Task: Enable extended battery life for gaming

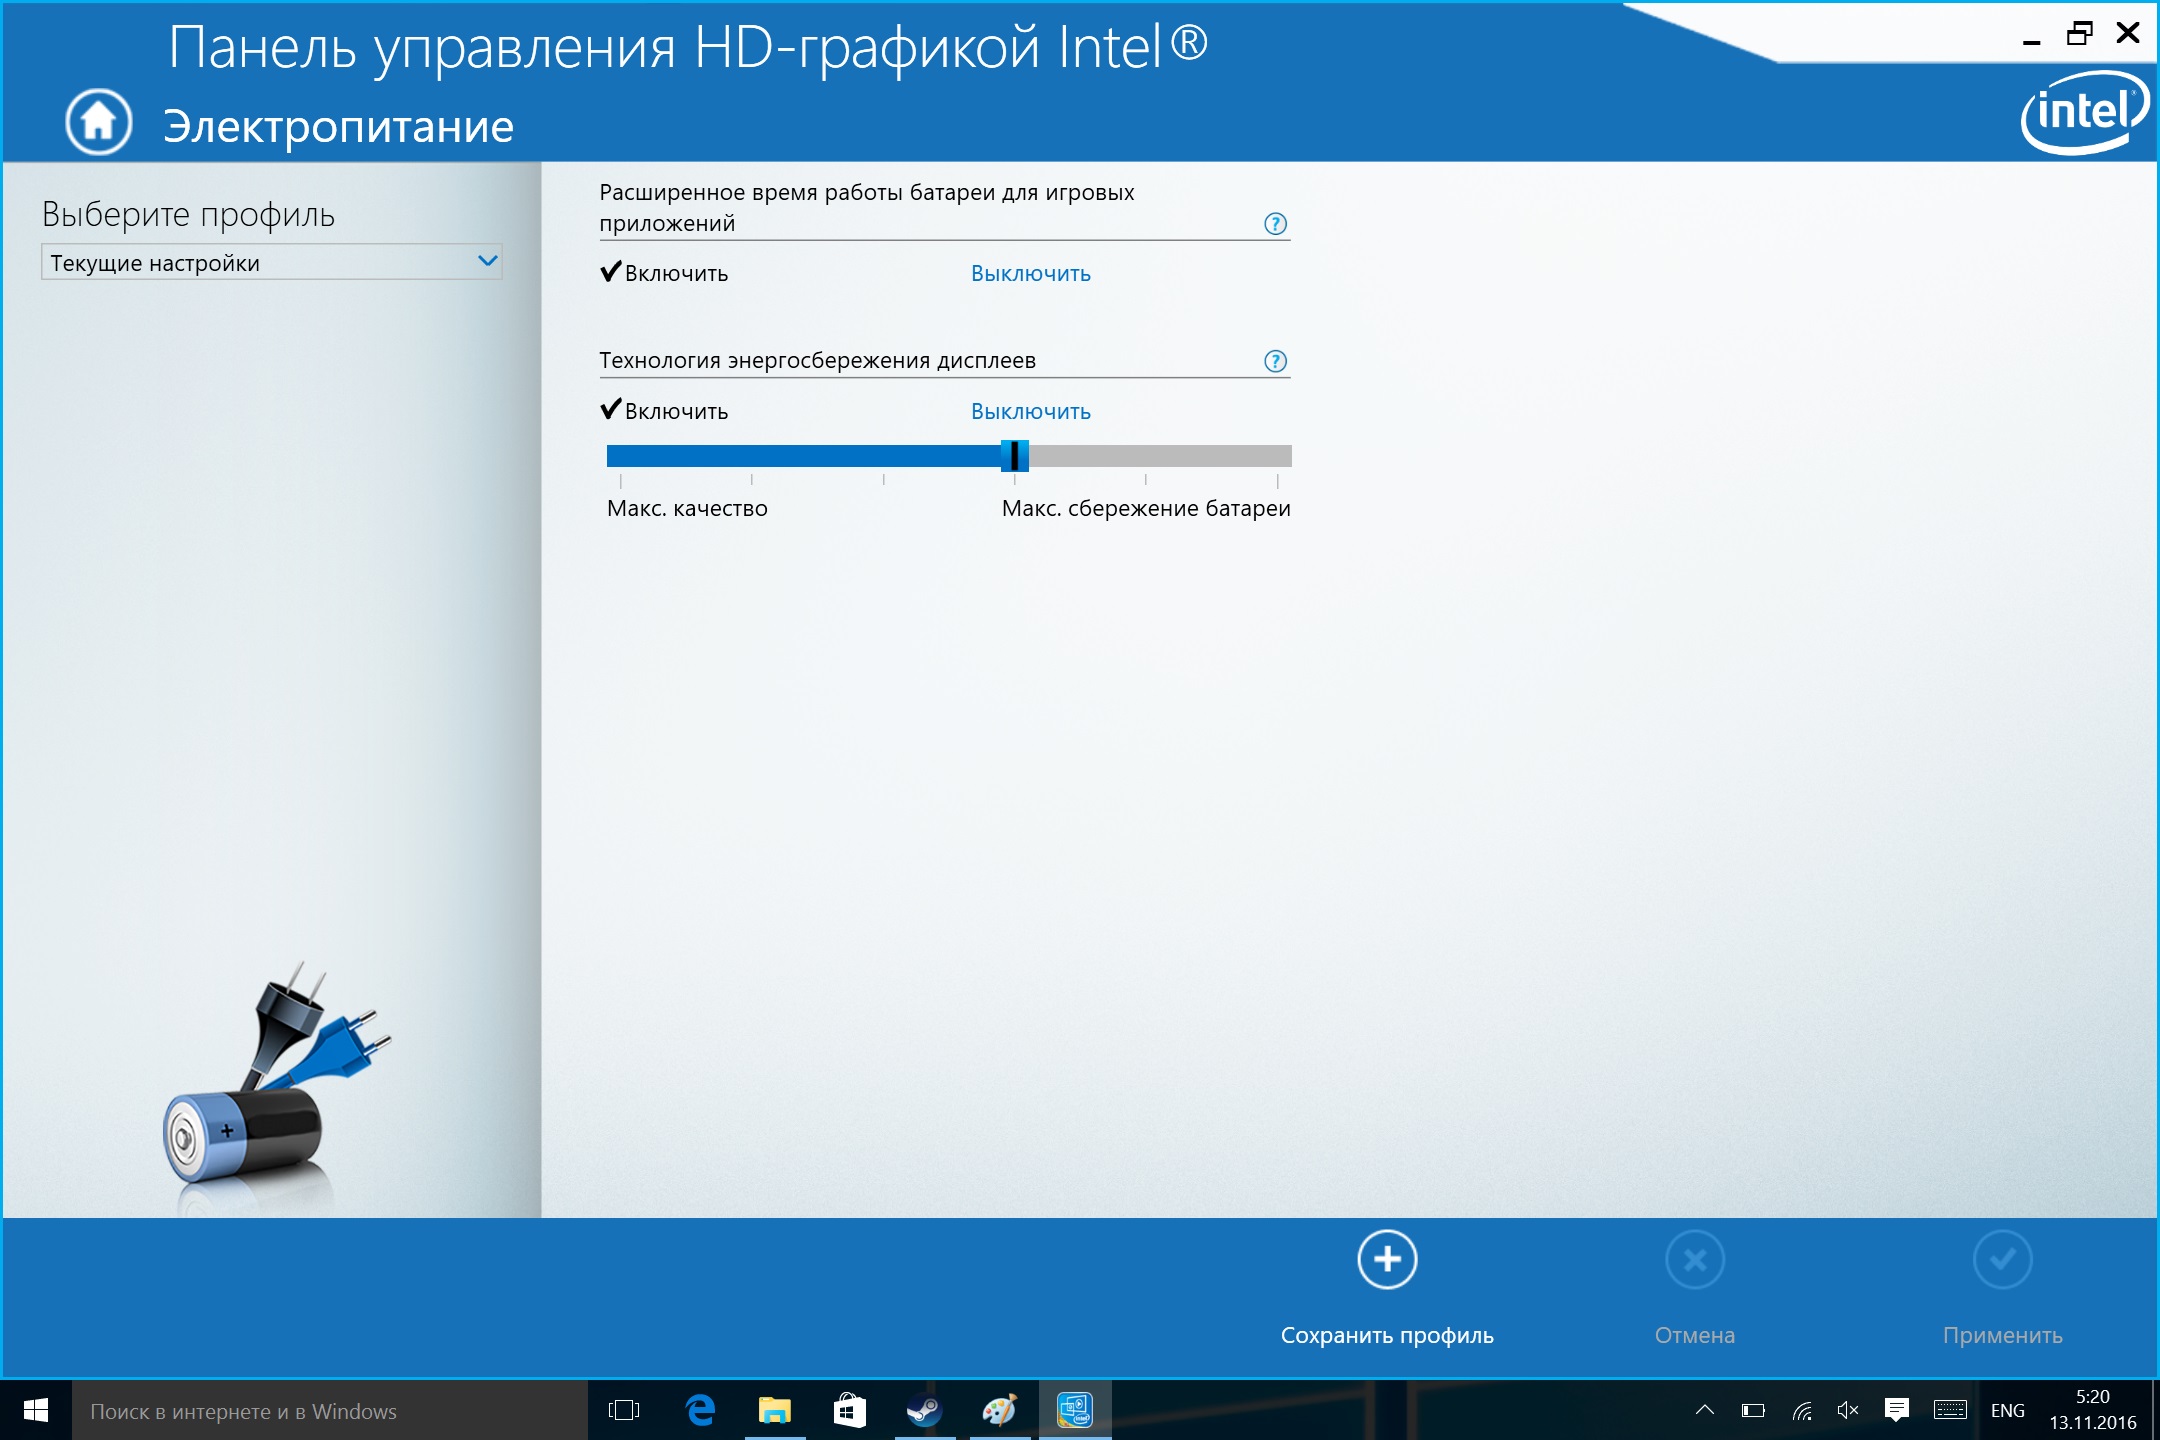Action: coord(665,273)
